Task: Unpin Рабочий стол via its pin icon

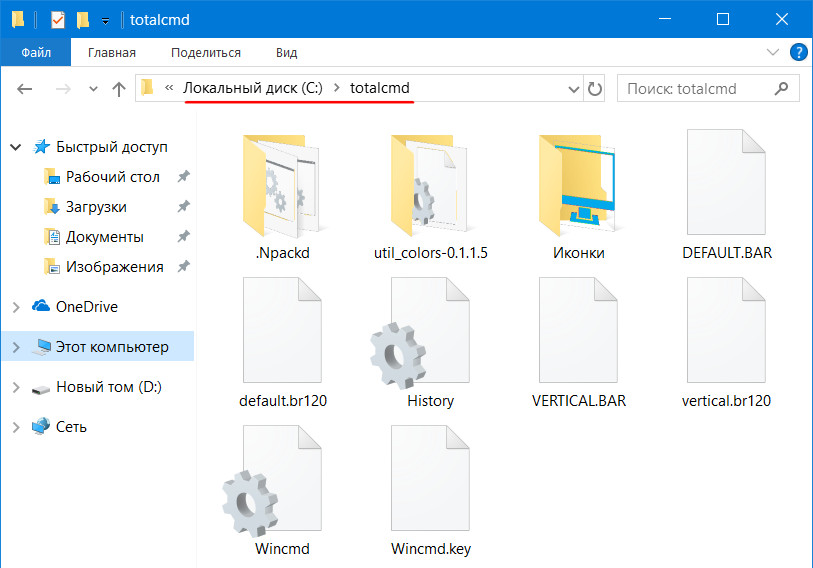Action: click(183, 177)
